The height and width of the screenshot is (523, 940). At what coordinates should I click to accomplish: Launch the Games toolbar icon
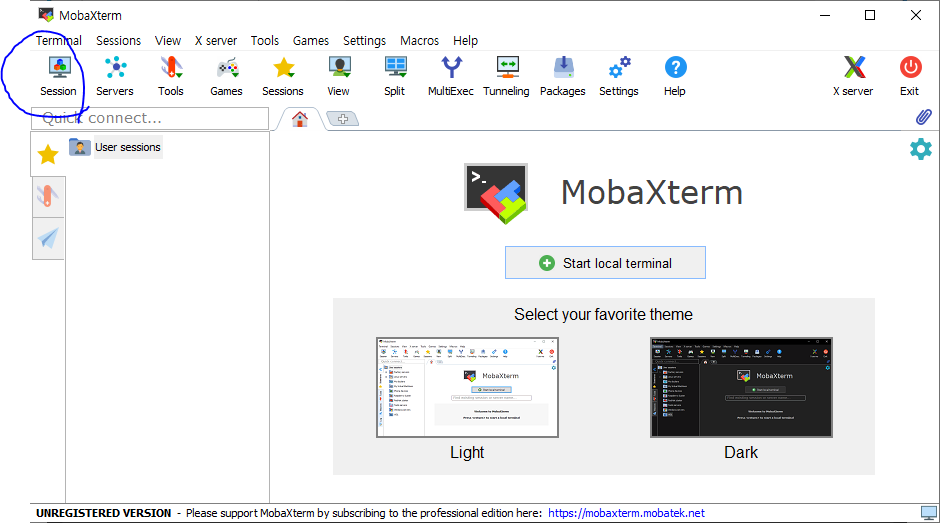227,76
